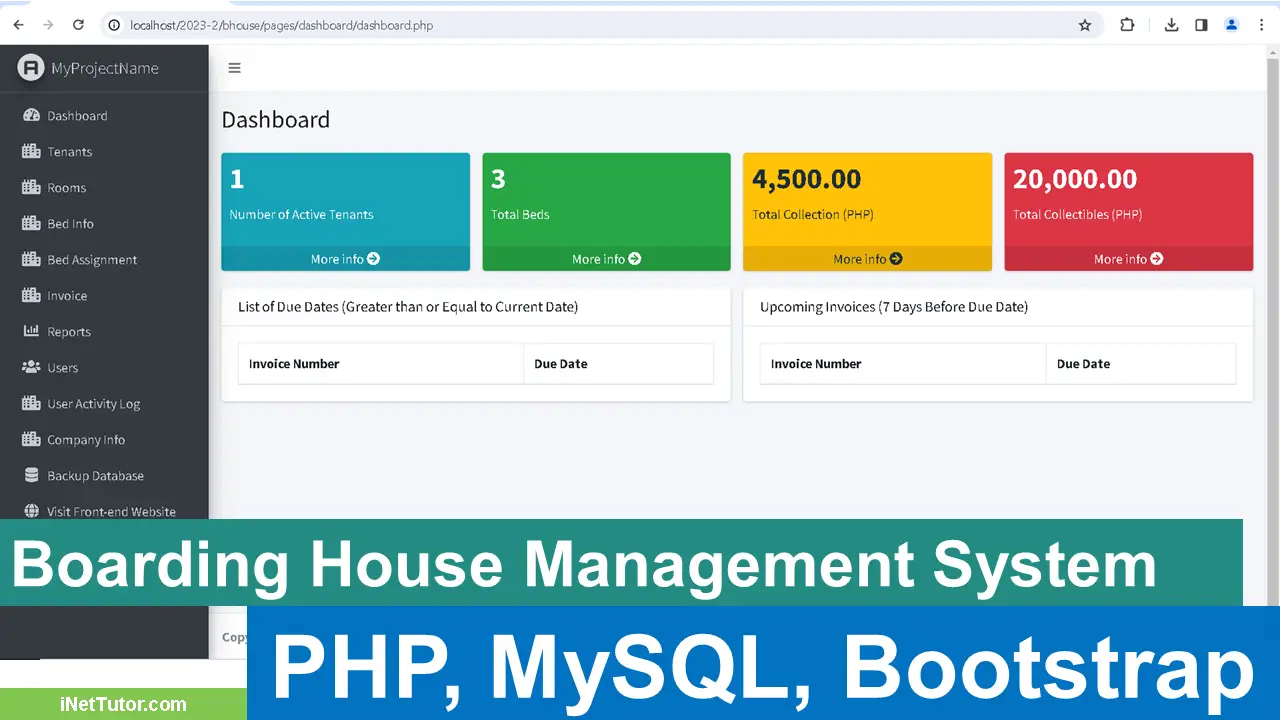This screenshot has width=1280, height=720.
Task: Select Company Info in the sidebar
Action: [86, 439]
